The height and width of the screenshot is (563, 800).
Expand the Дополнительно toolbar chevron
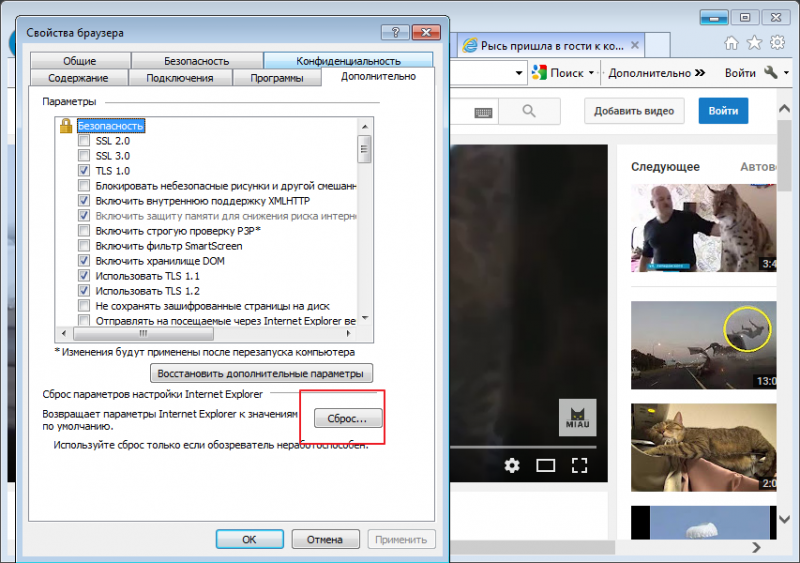pos(700,72)
